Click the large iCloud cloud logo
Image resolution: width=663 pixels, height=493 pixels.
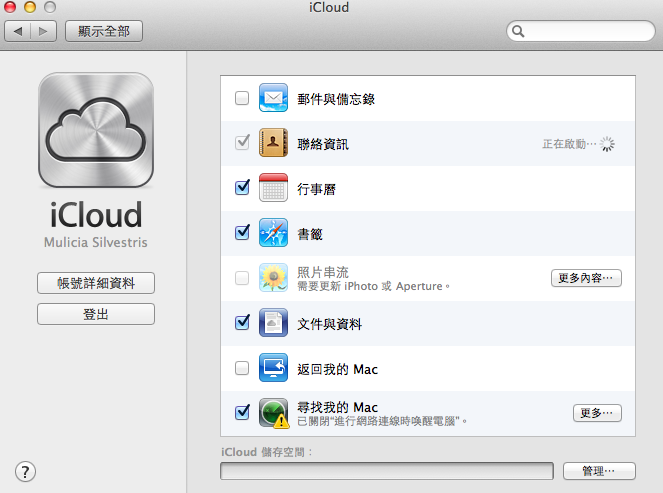96,130
